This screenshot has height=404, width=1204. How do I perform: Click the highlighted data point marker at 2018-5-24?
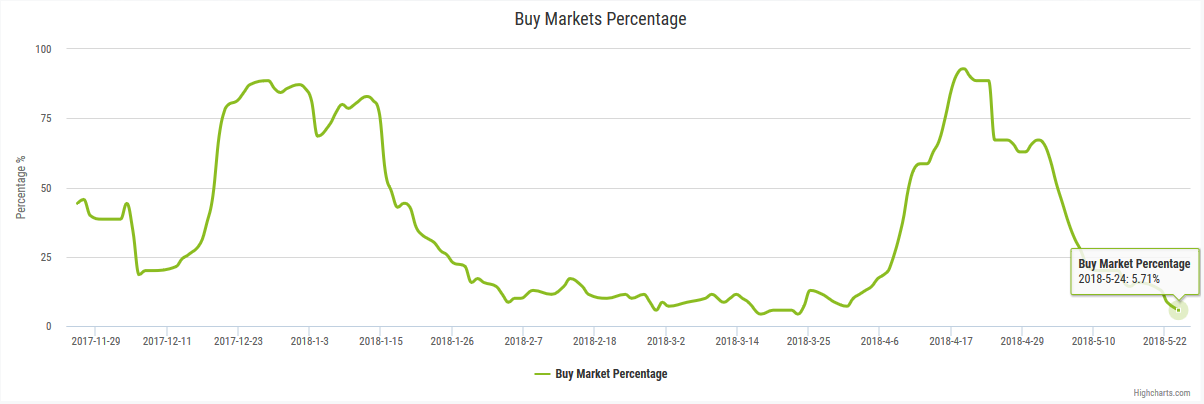pos(1178,310)
